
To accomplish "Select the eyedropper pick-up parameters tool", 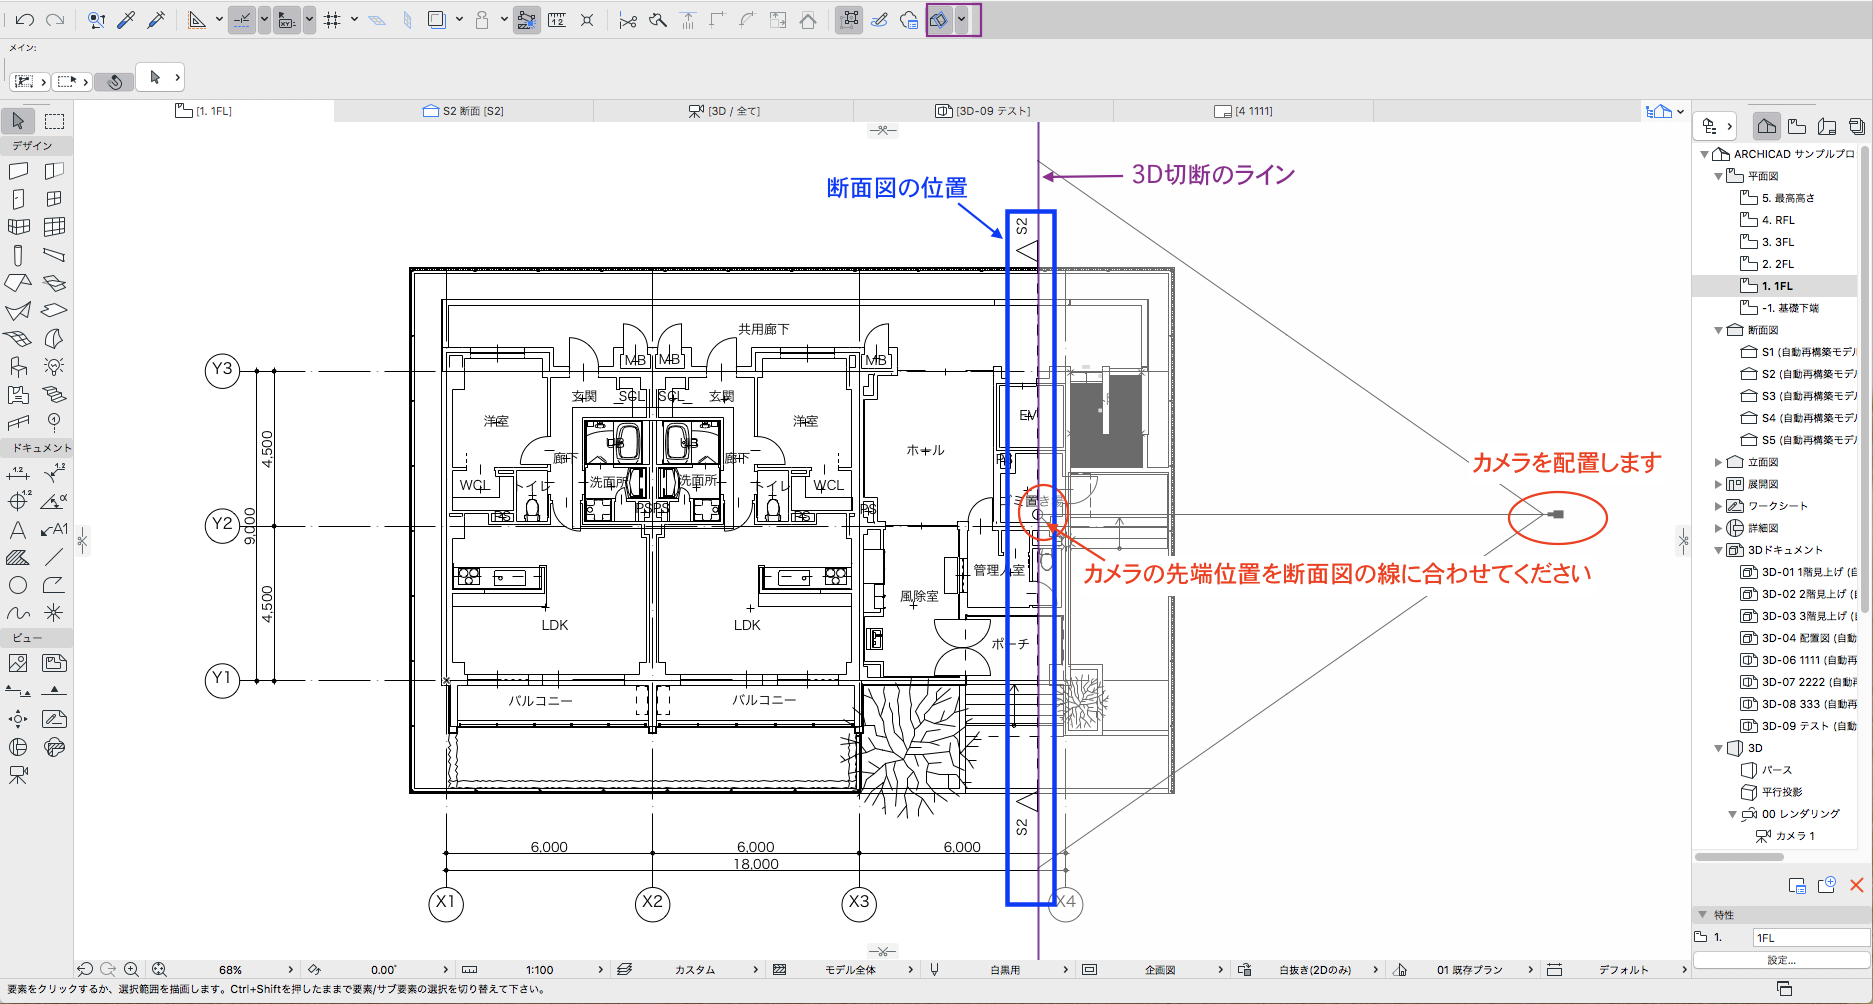I will click(126, 19).
